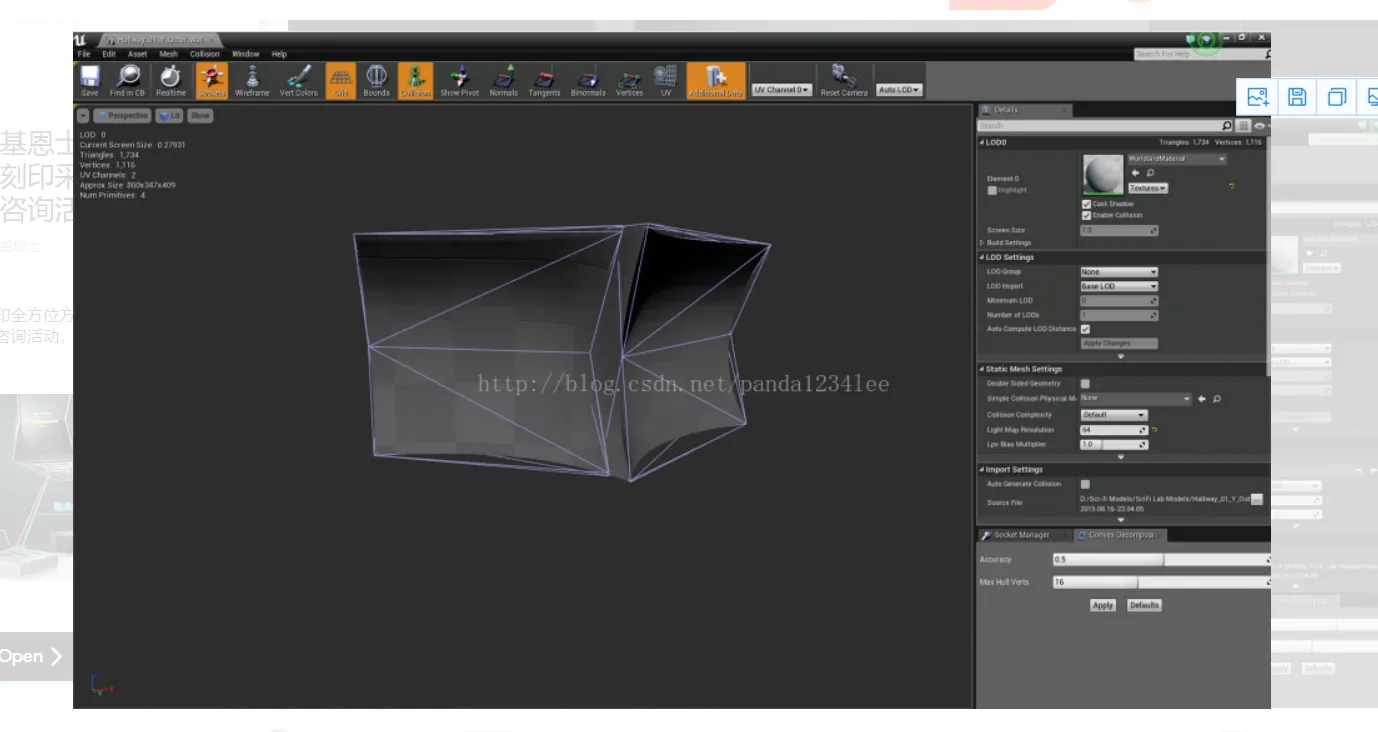Collapse the Import Settings section
The width and height of the screenshot is (1378, 732).
point(981,469)
